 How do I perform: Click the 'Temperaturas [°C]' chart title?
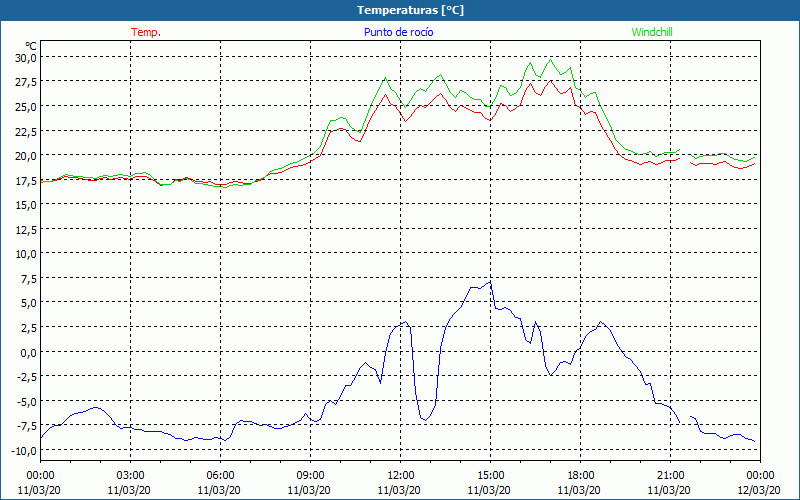pyautogui.click(x=410, y=10)
